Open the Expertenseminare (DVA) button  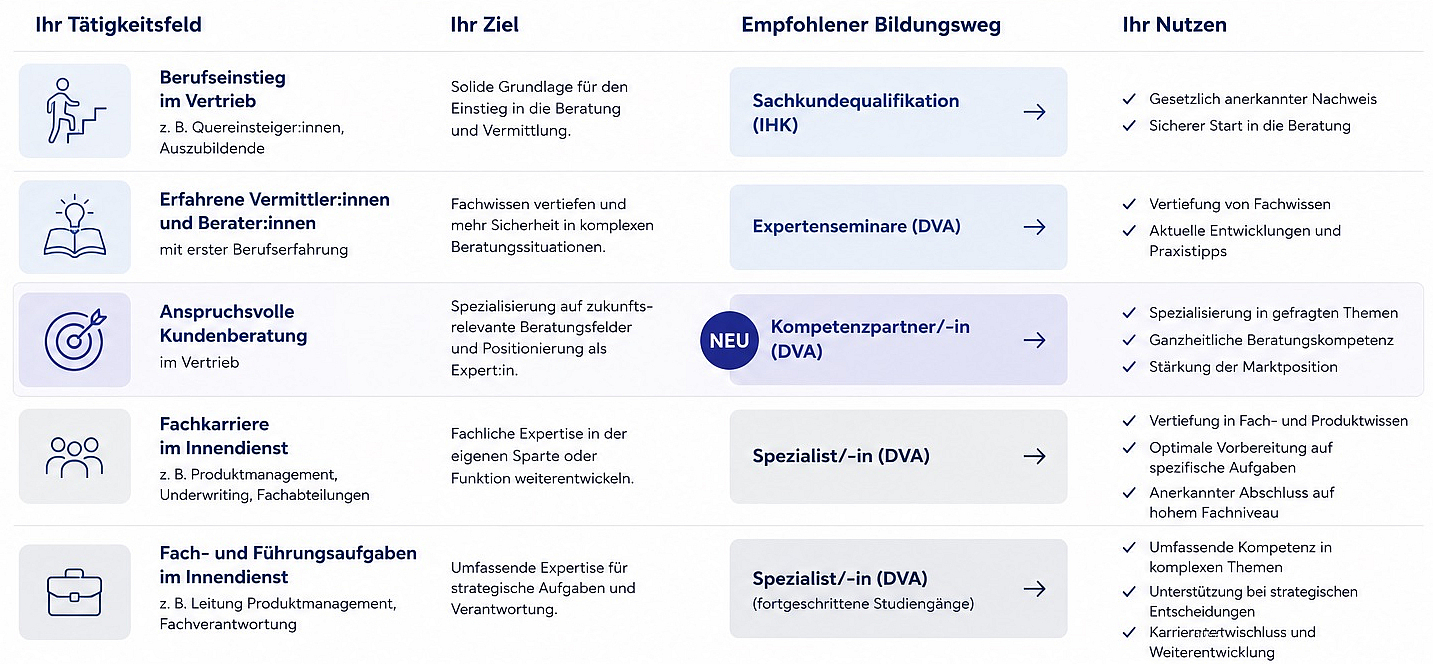(x=898, y=227)
